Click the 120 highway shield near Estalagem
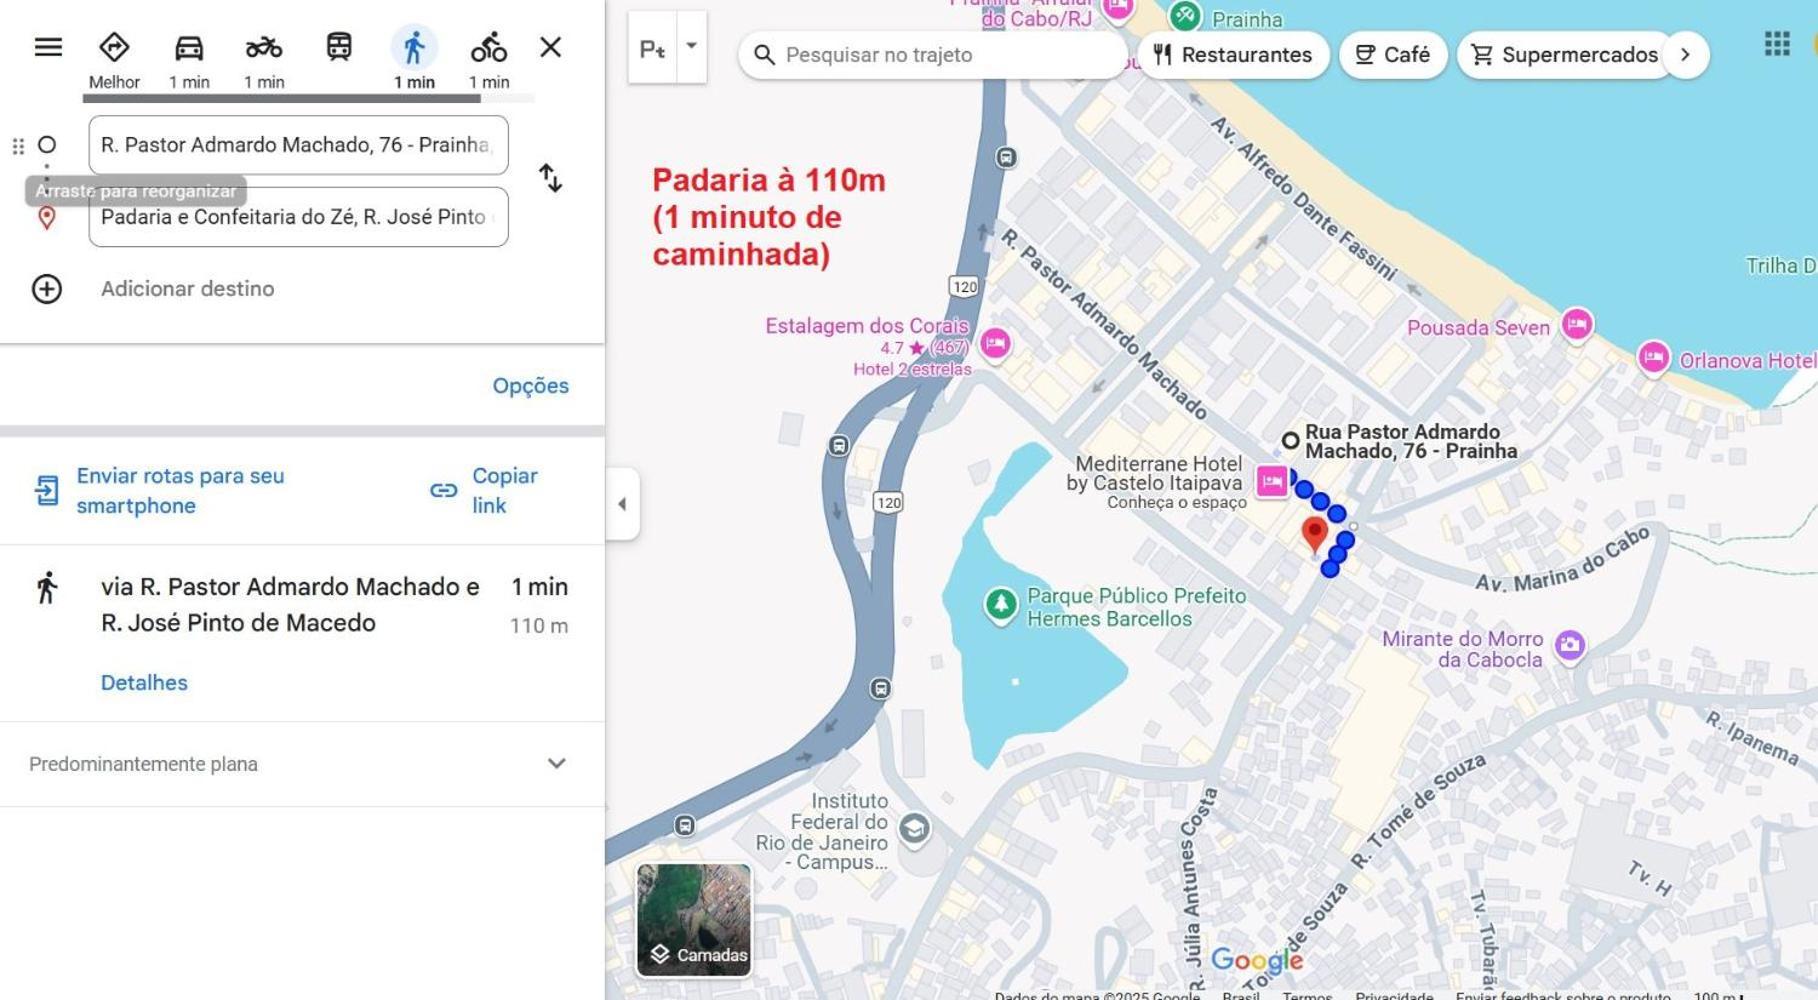This screenshot has width=1818, height=1000. 964,287
